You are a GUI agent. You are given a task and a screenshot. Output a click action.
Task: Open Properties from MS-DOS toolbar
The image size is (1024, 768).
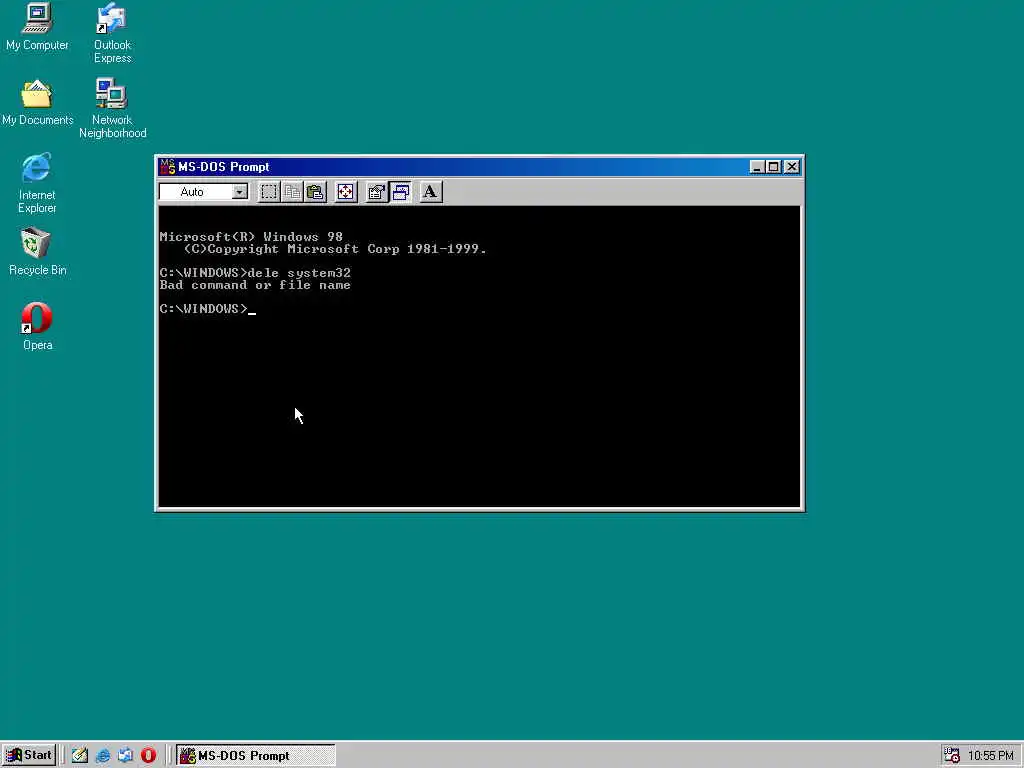(x=376, y=192)
